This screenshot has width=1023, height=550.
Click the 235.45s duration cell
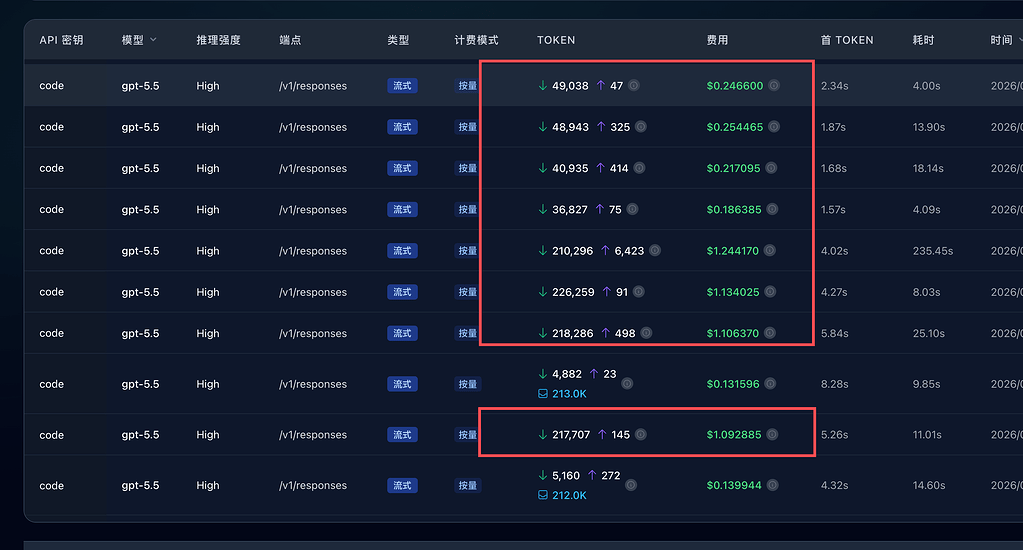coord(933,251)
